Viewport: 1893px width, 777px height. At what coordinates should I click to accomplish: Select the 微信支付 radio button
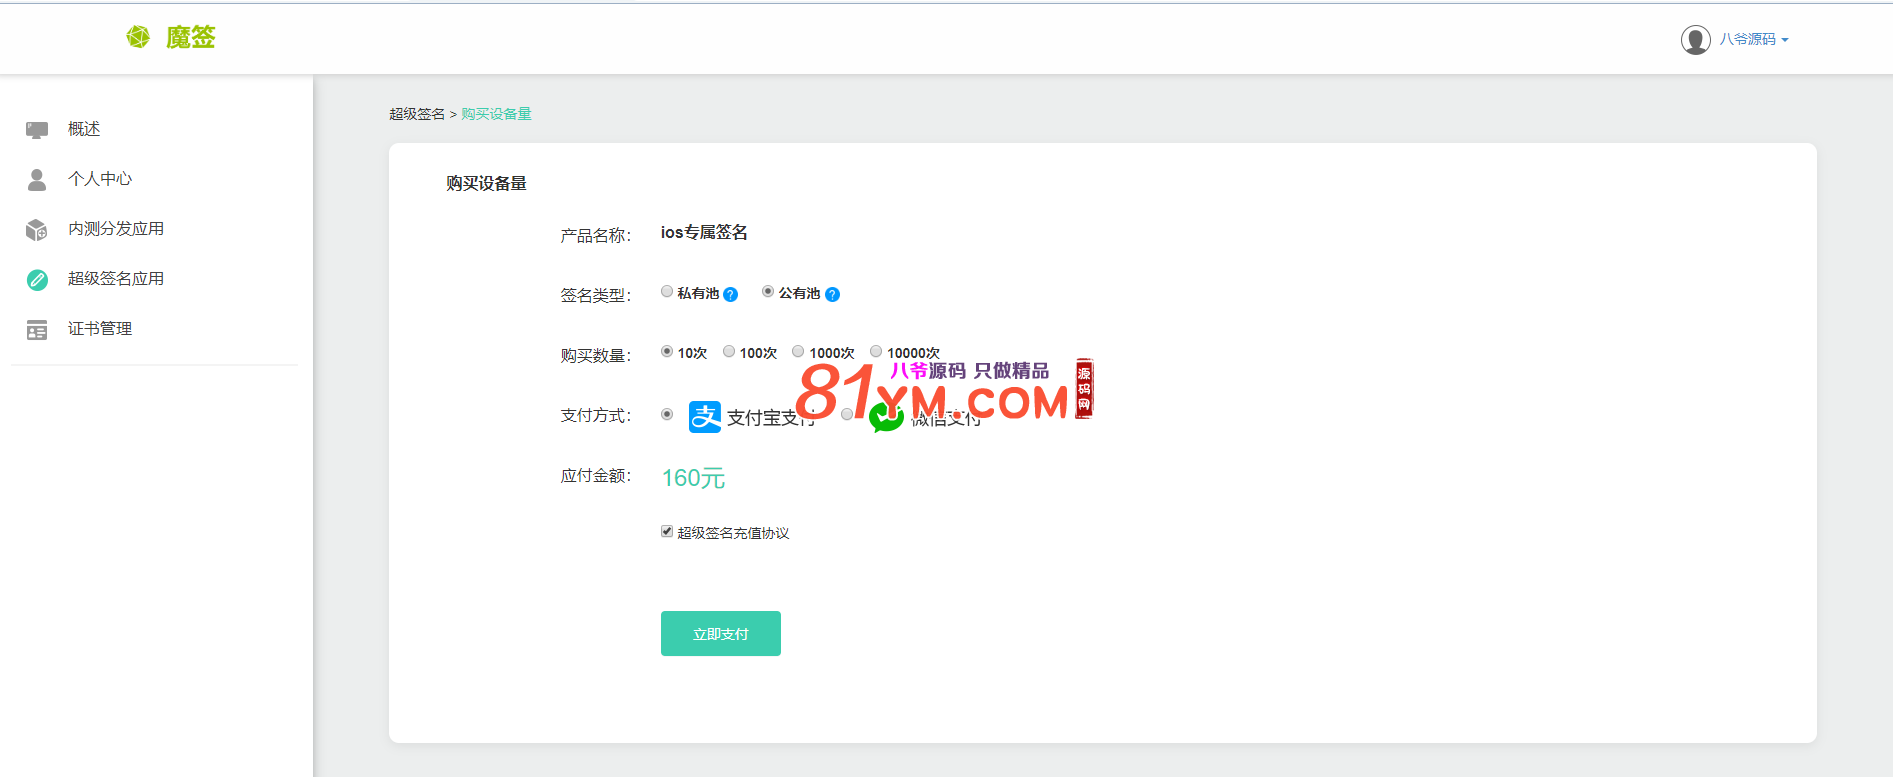[x=847, y=414]
